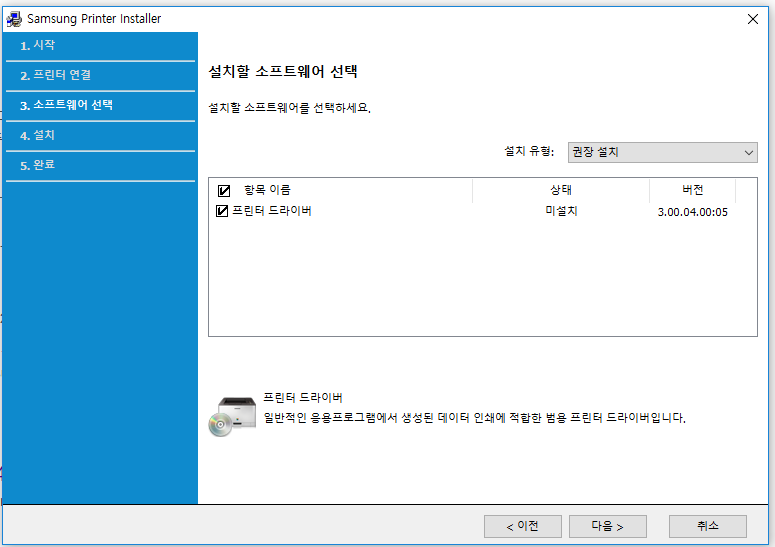Uncheck the 프린터 드라이버 checkbox
775x547 pixels.
click(222, 211)
